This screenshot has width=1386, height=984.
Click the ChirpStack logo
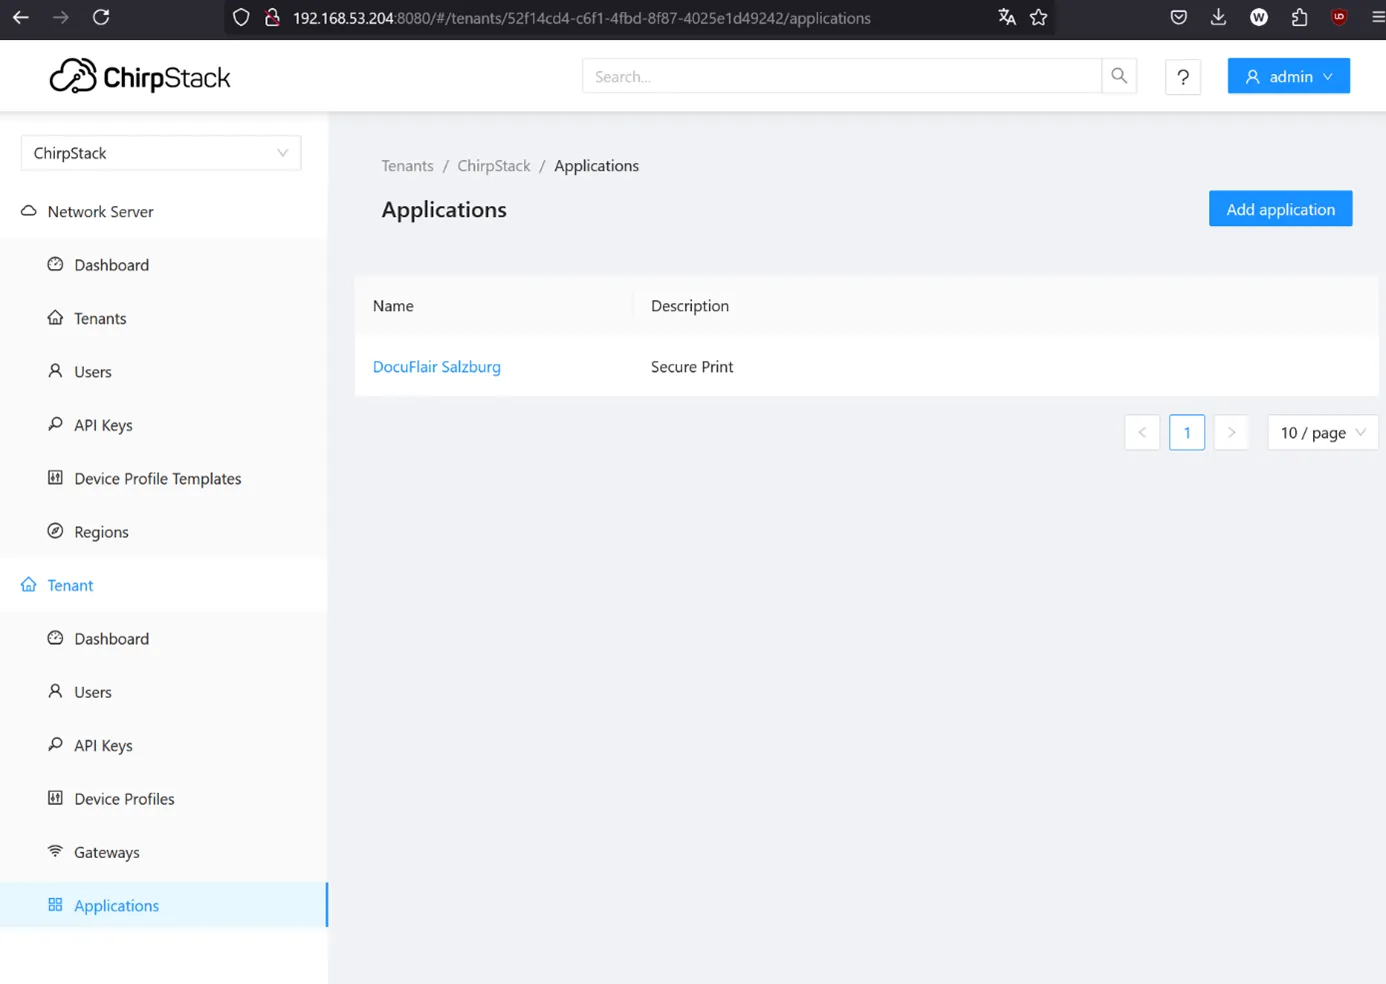(x=140, y=77)
